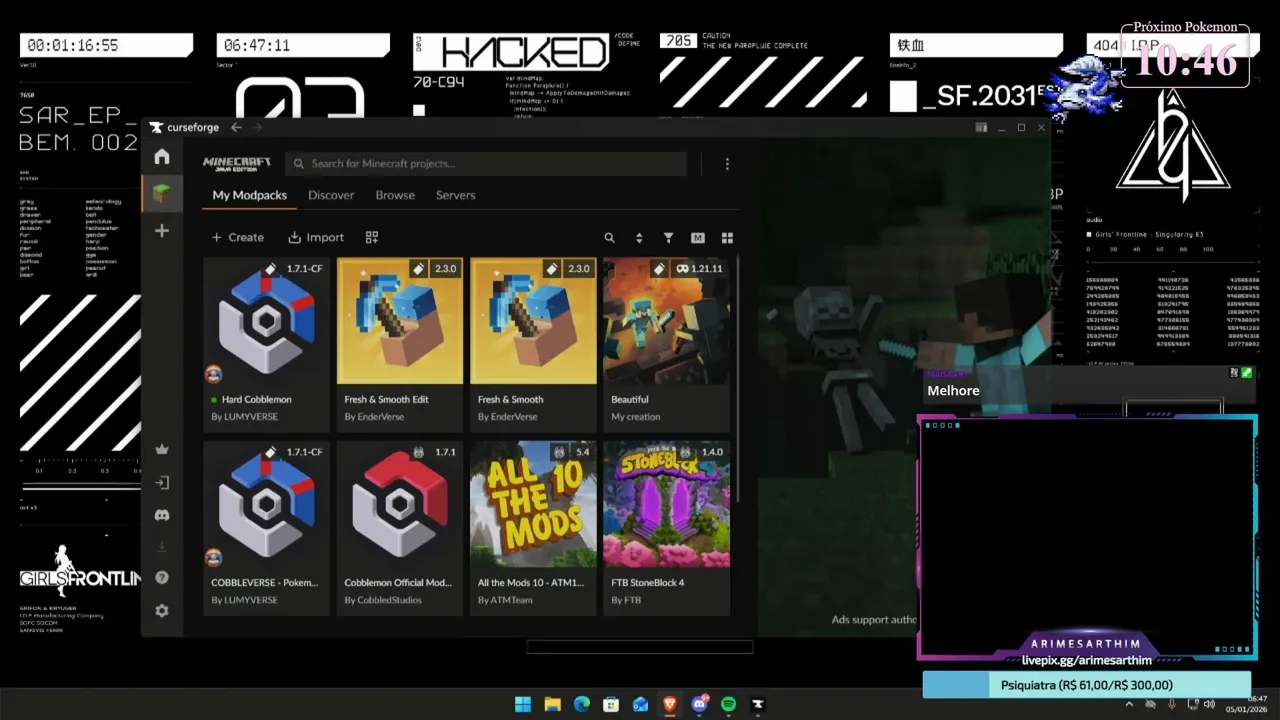Click the tag icon on Beautiful card
Screen dimensions: 1280x720
pos(659,269)
